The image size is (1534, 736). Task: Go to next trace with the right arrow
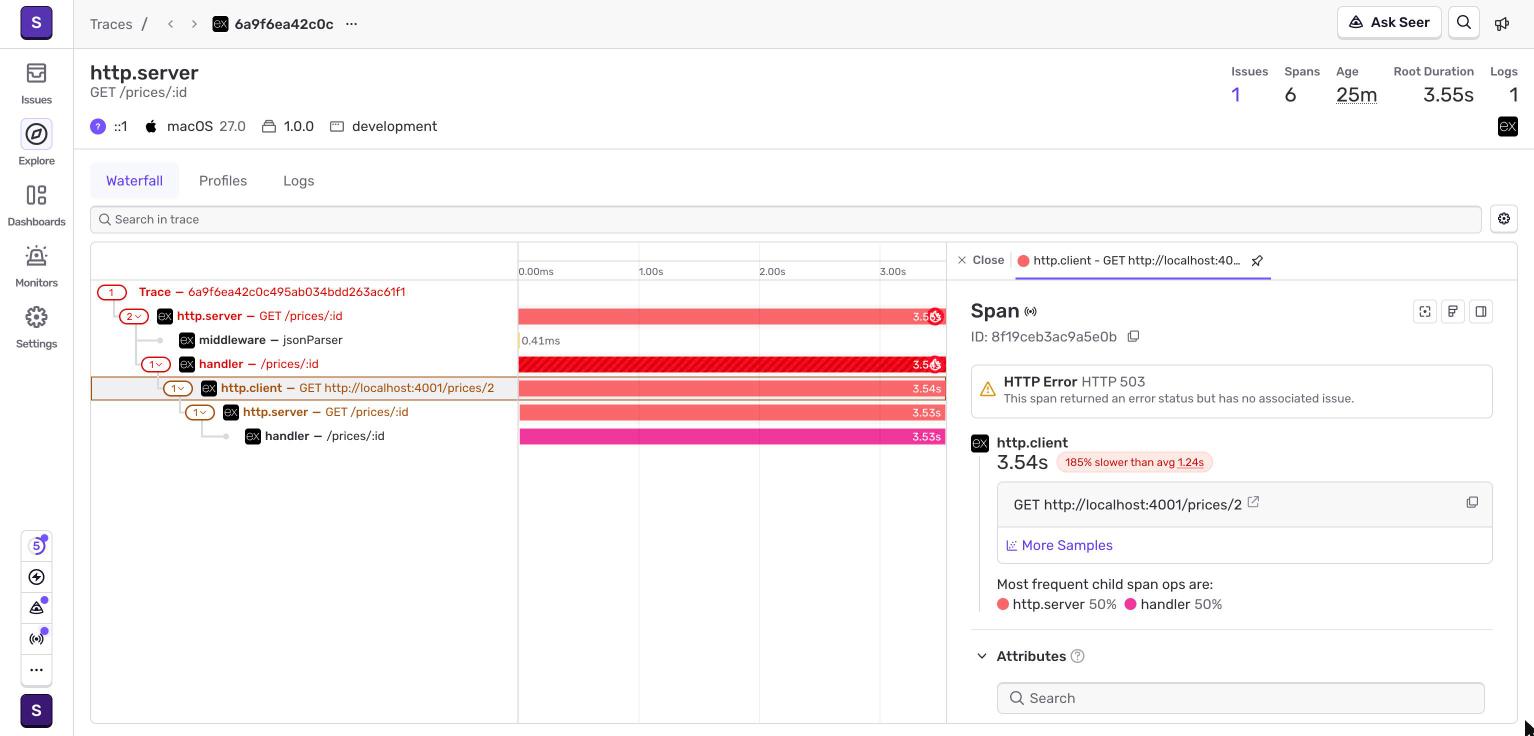coord(194,24)
